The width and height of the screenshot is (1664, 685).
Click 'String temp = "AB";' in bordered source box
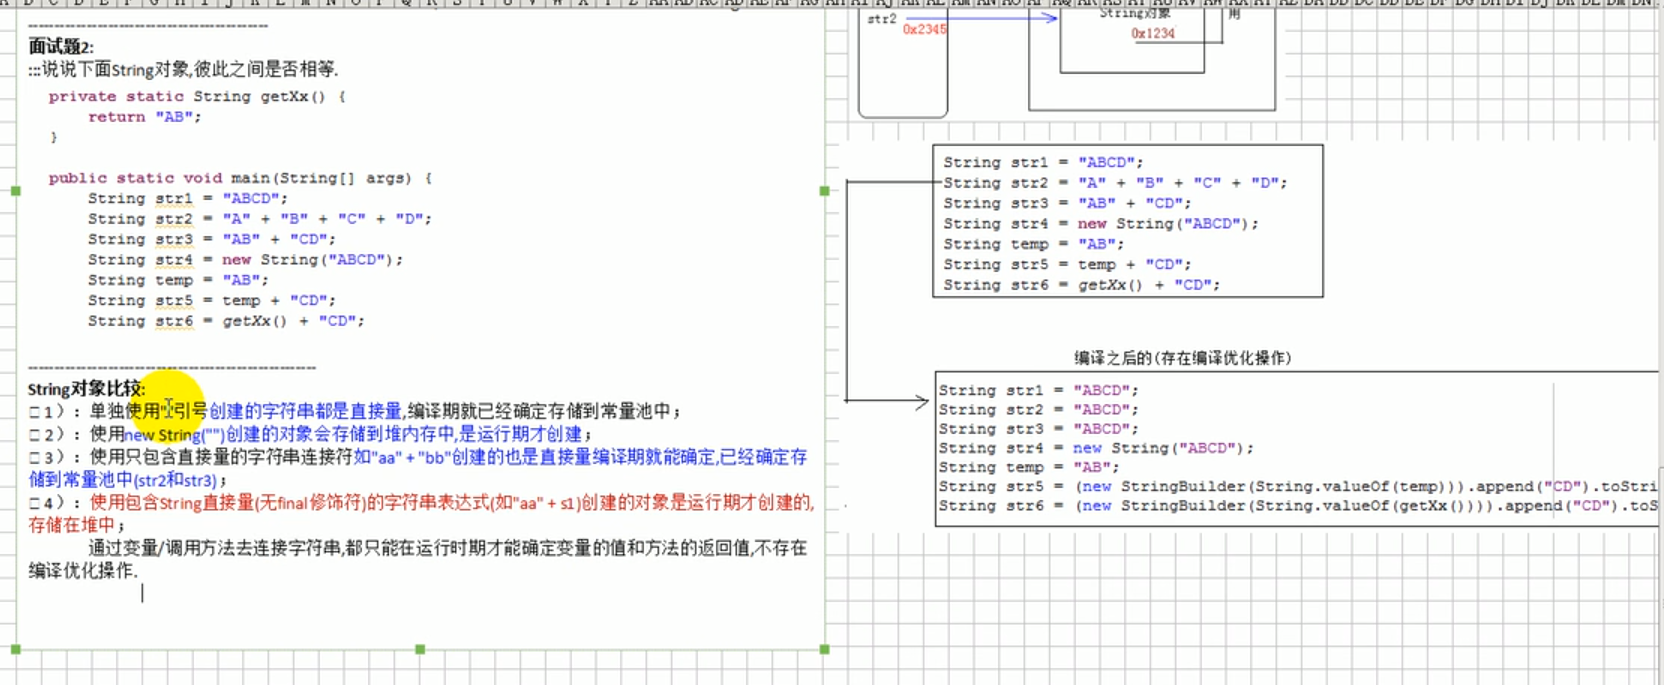point(1033,244)
